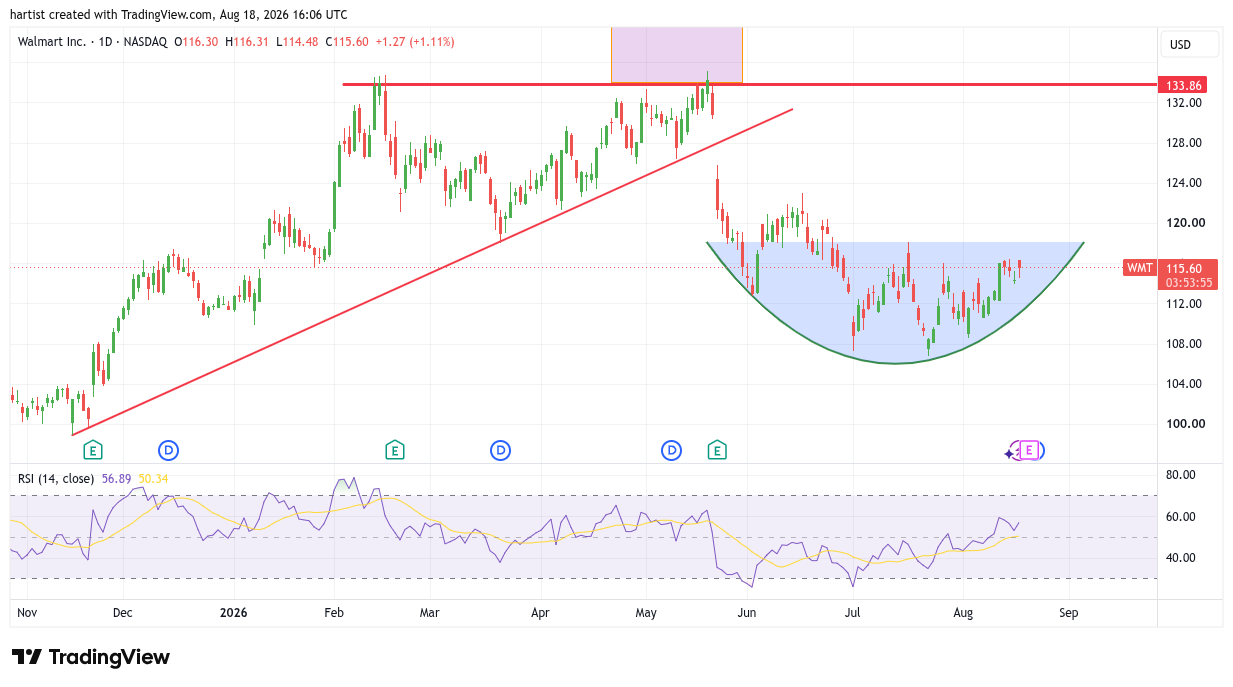Click the 108.00 price axis label
1233x687 pixels.
tap(1184, 344)
